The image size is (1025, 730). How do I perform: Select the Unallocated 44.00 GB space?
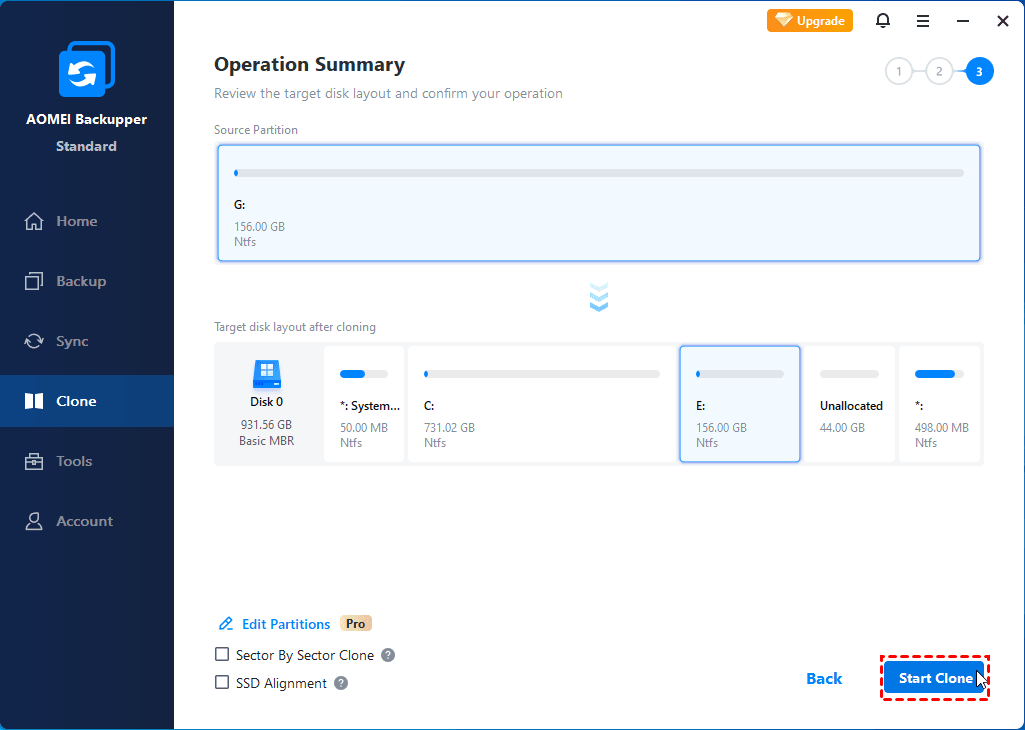pos(849,404)
